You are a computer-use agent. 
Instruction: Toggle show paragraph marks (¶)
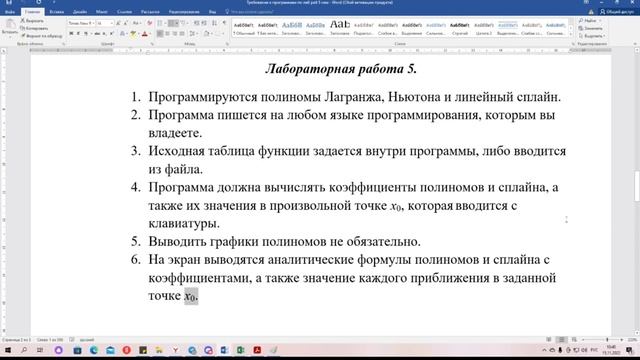pyautogui.click(x=224, y=23)
